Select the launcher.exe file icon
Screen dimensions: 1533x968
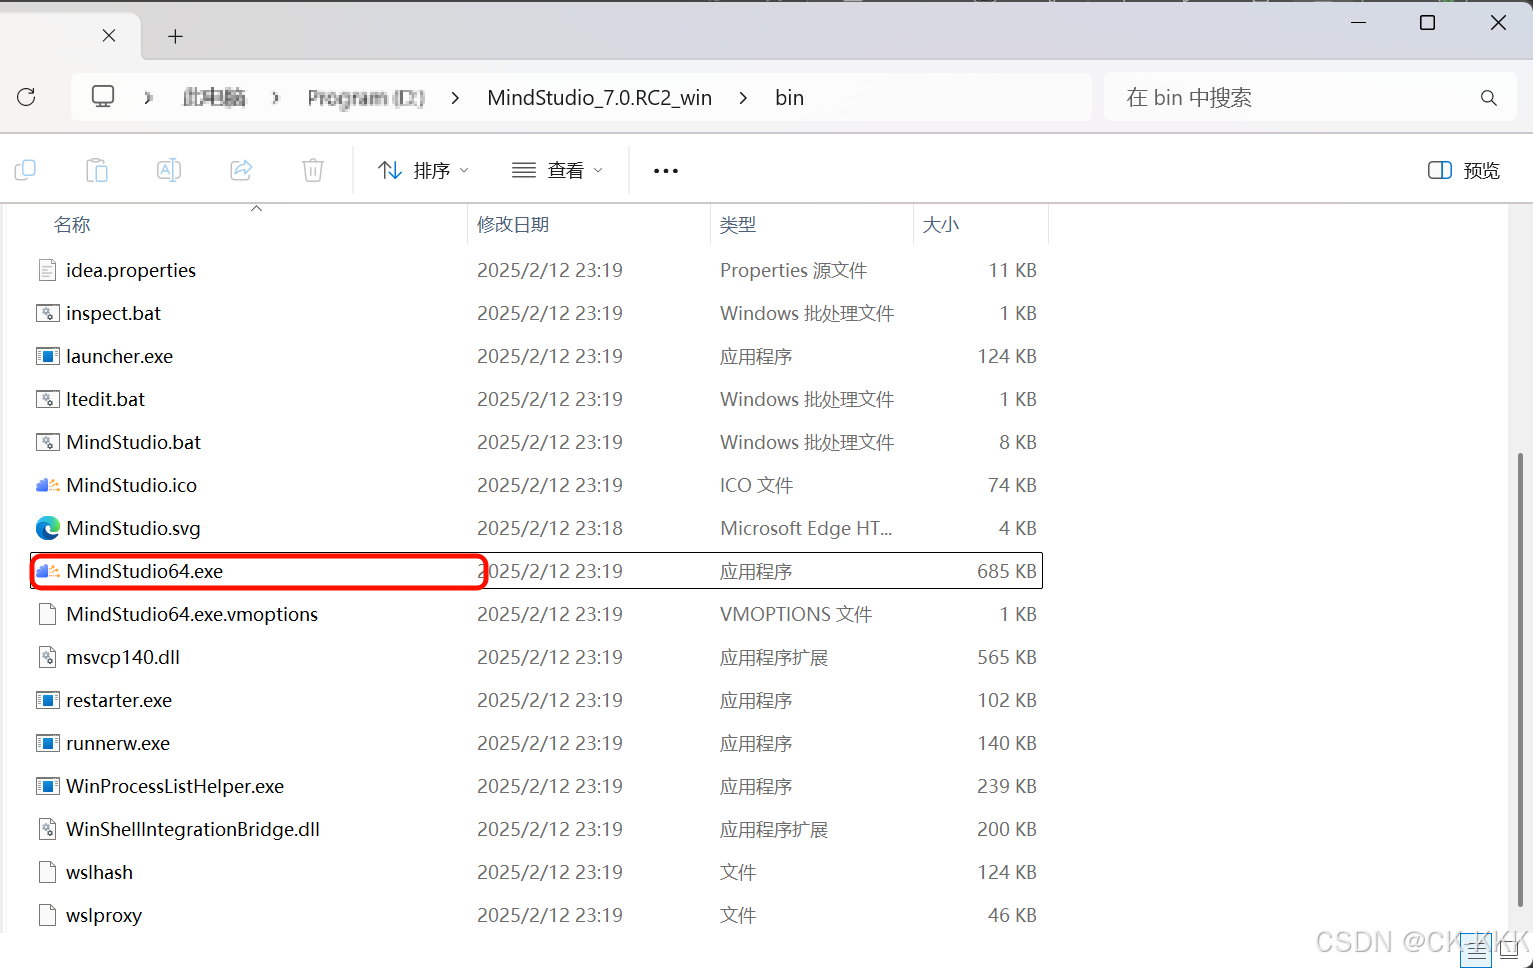47,356
